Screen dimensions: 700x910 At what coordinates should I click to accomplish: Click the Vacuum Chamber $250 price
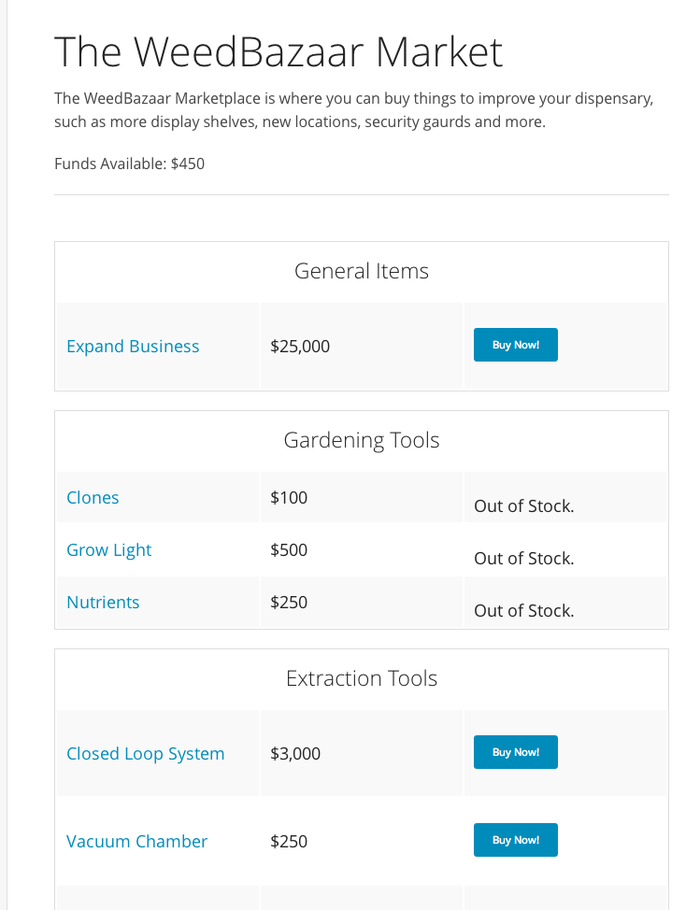289,841
